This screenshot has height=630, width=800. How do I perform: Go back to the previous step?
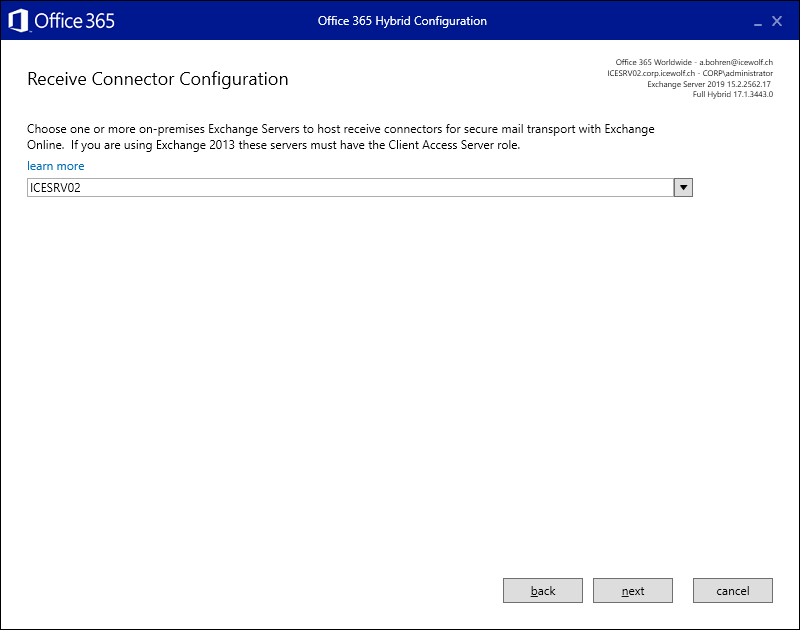542,590
